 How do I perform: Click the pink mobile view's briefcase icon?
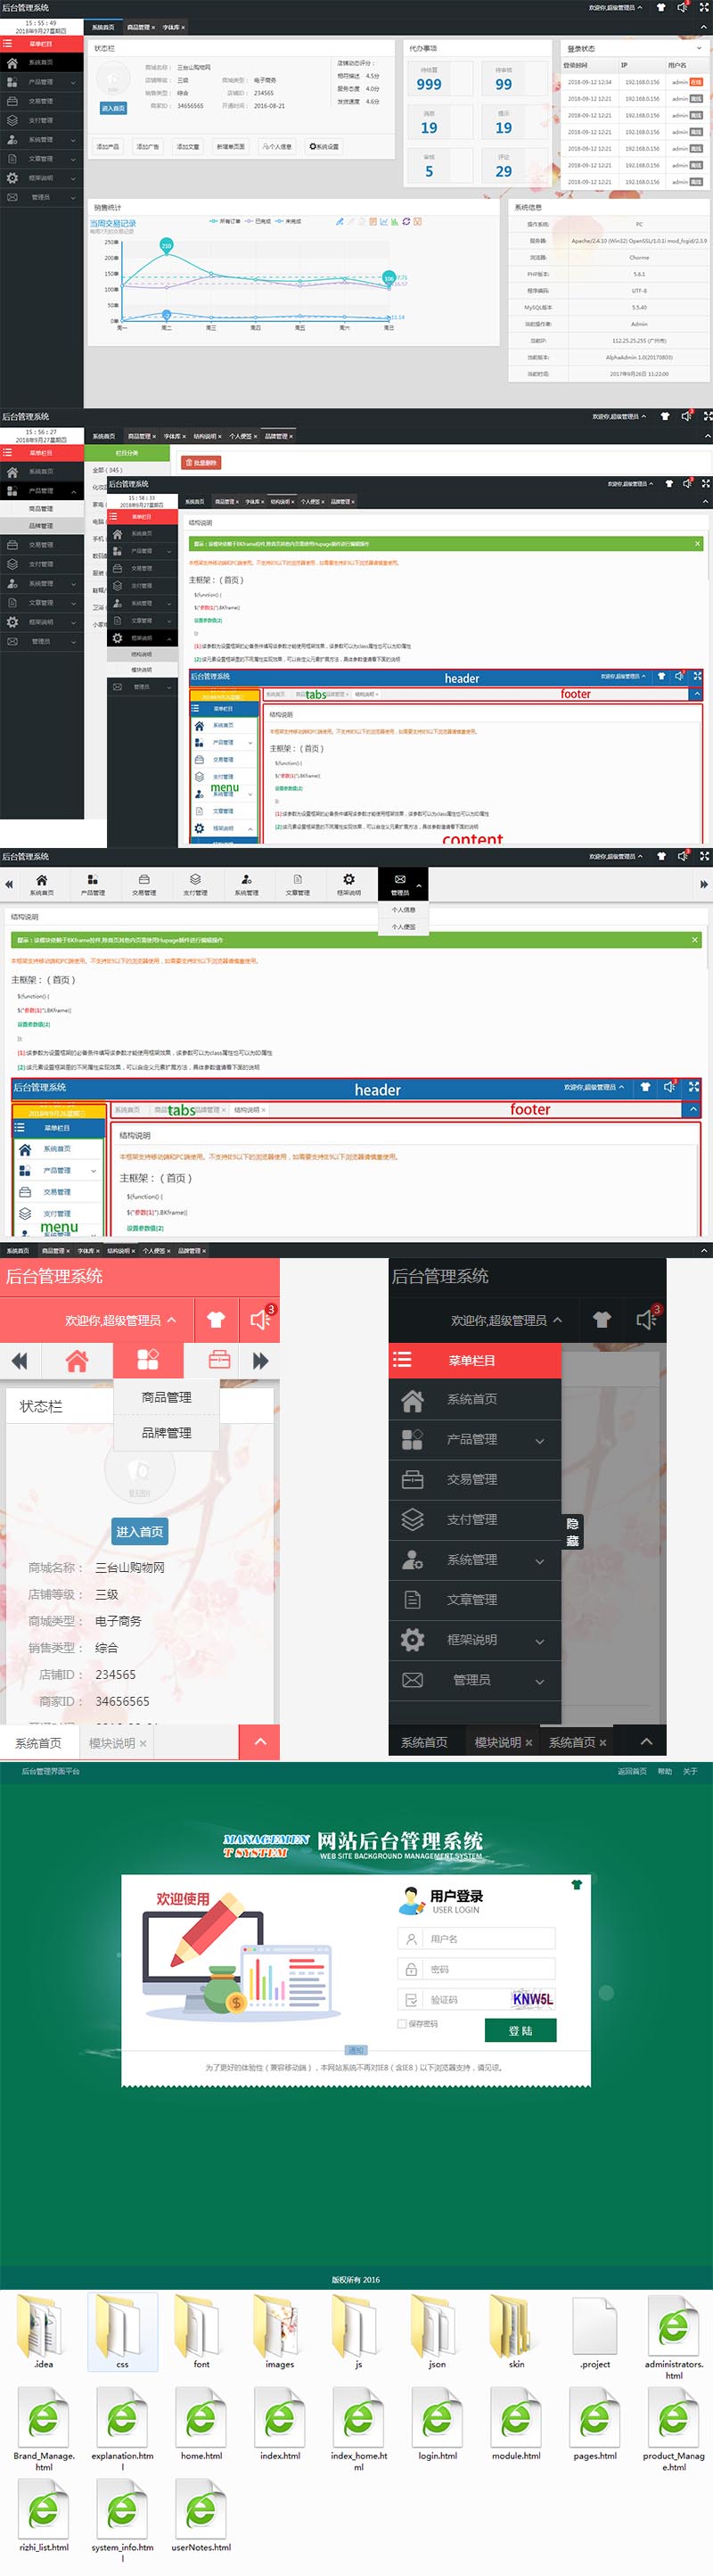(219, 1360)
